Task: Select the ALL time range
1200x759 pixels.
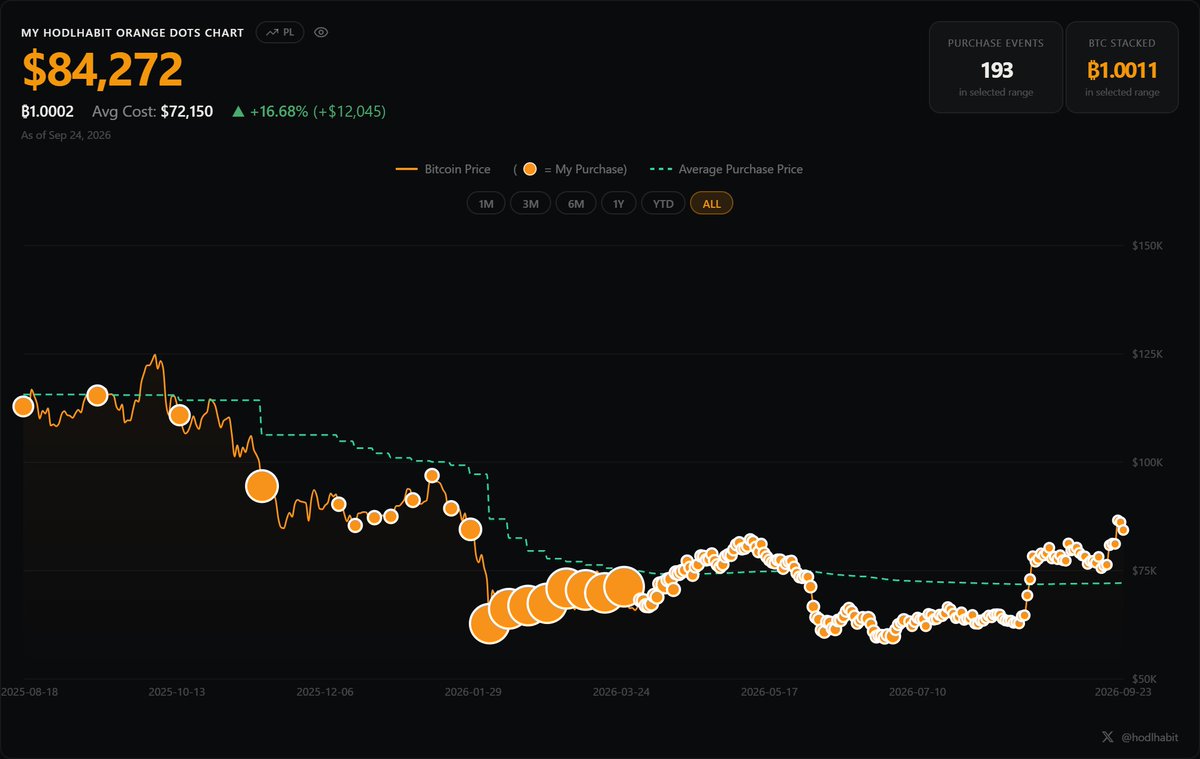Action: tap(712, 203)
